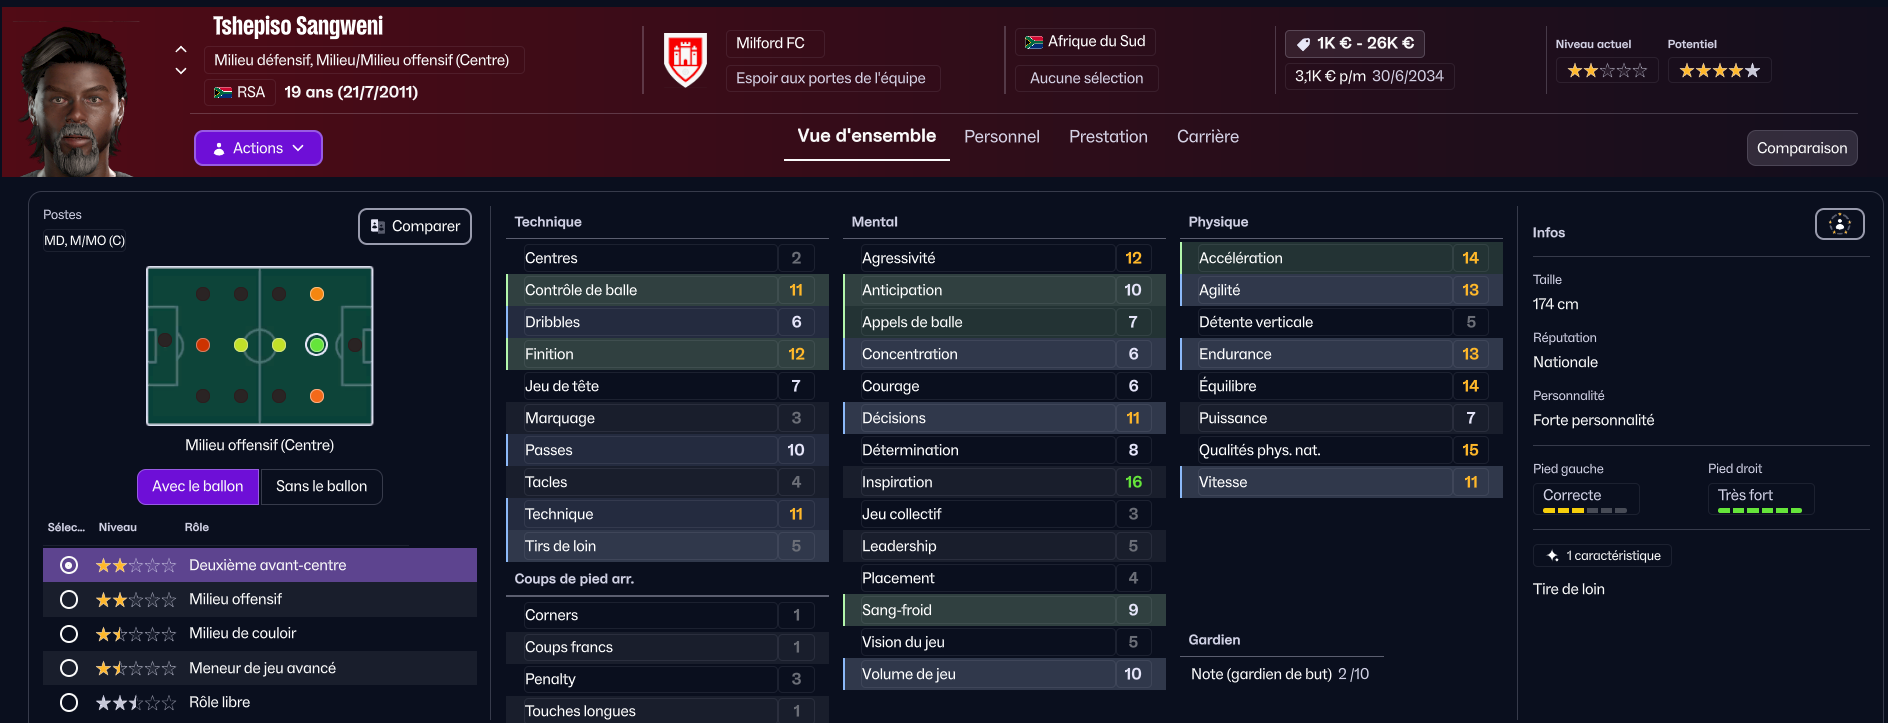Click the Milford FC club crest icon

pyautogui.click(x=685, y=59)
